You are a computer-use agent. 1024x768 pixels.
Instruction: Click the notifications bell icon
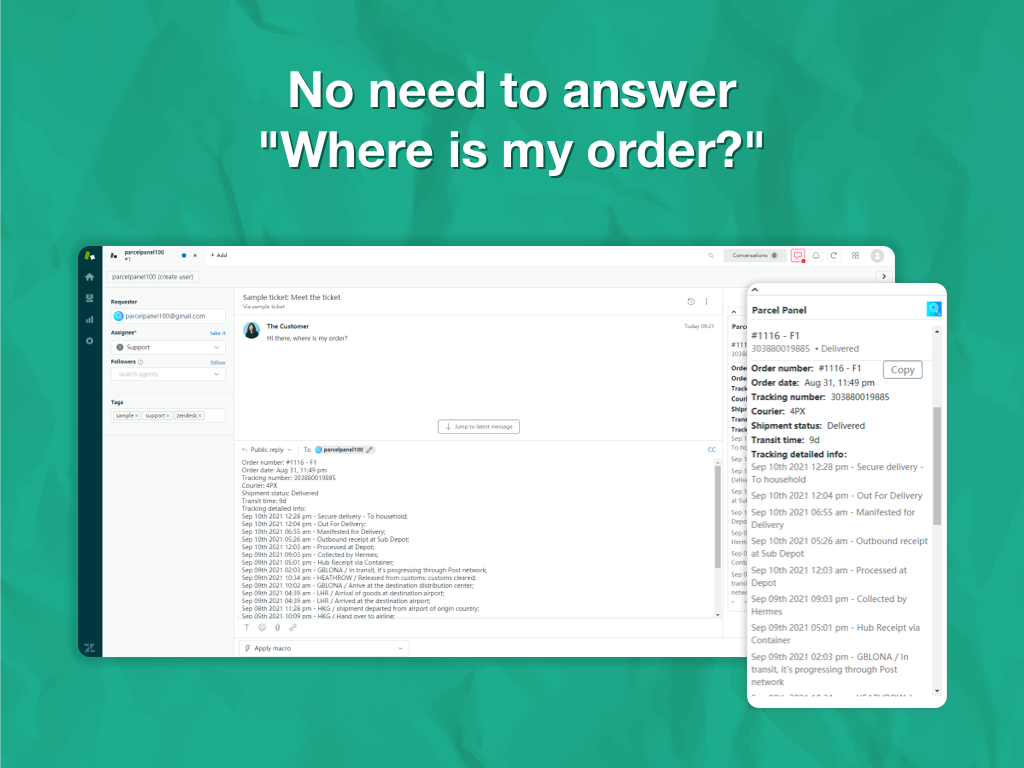[816, 255]
